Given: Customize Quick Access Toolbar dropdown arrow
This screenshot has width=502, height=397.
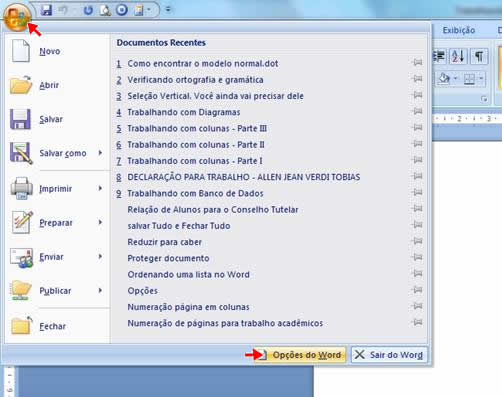Looking at the screenshot, I should tap(168, 10).
